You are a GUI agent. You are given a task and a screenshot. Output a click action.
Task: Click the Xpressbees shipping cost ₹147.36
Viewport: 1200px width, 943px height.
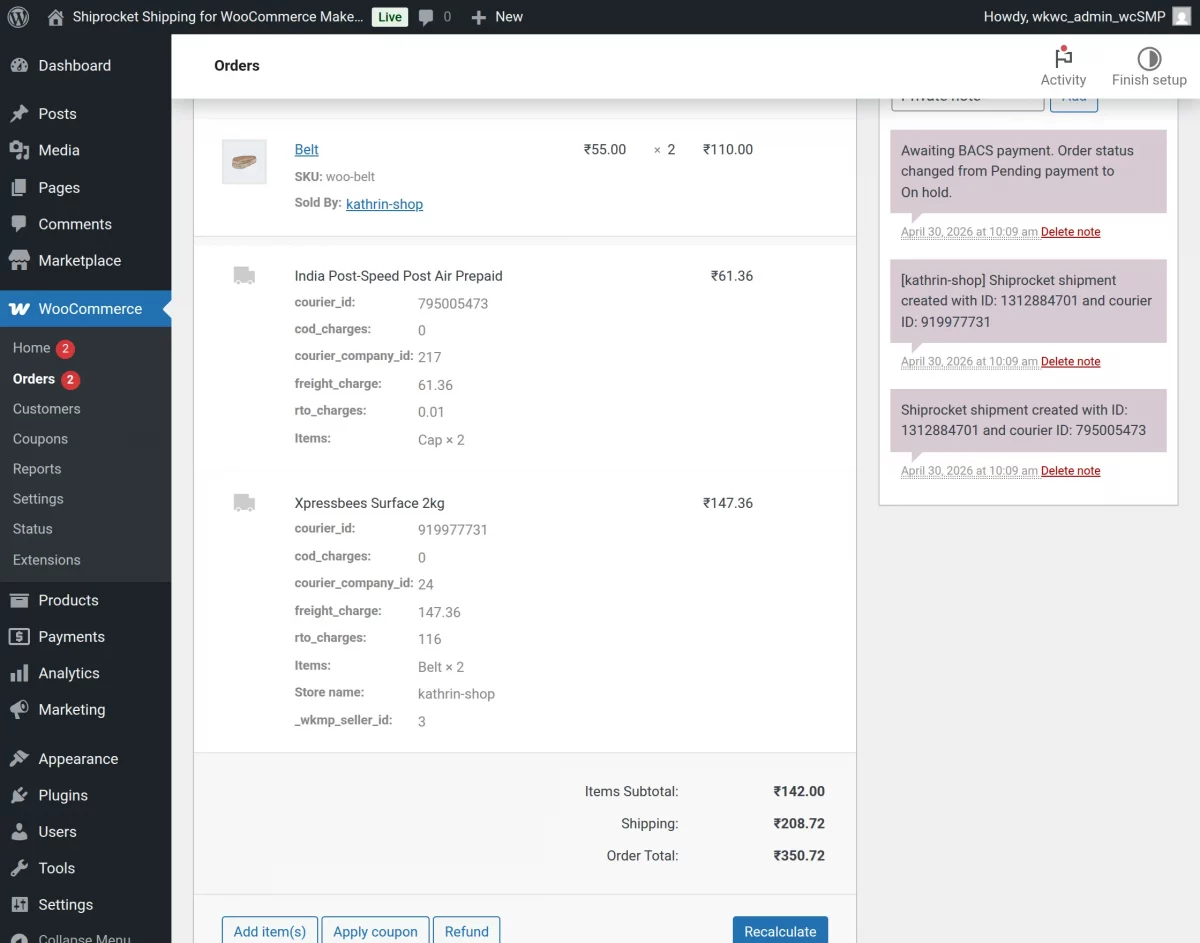728,503
